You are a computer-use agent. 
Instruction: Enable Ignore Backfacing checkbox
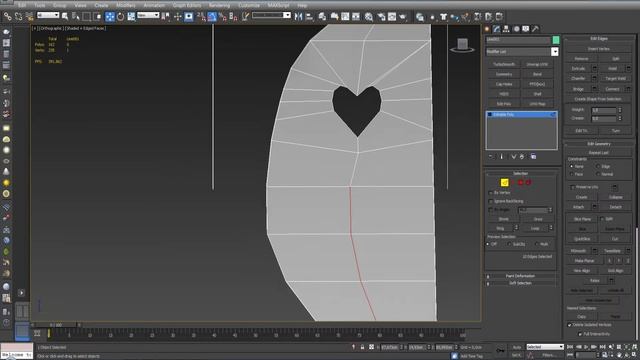click(x=491, y=201)
